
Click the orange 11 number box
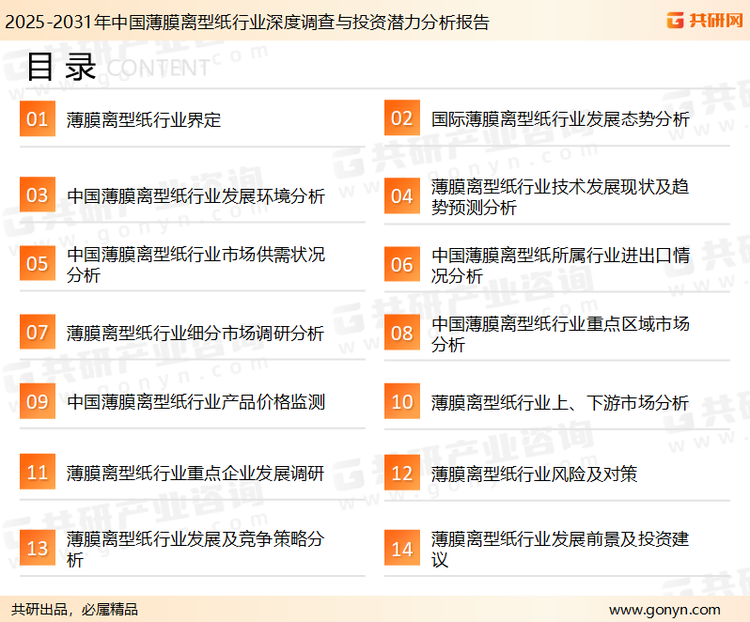pos(37,472)
